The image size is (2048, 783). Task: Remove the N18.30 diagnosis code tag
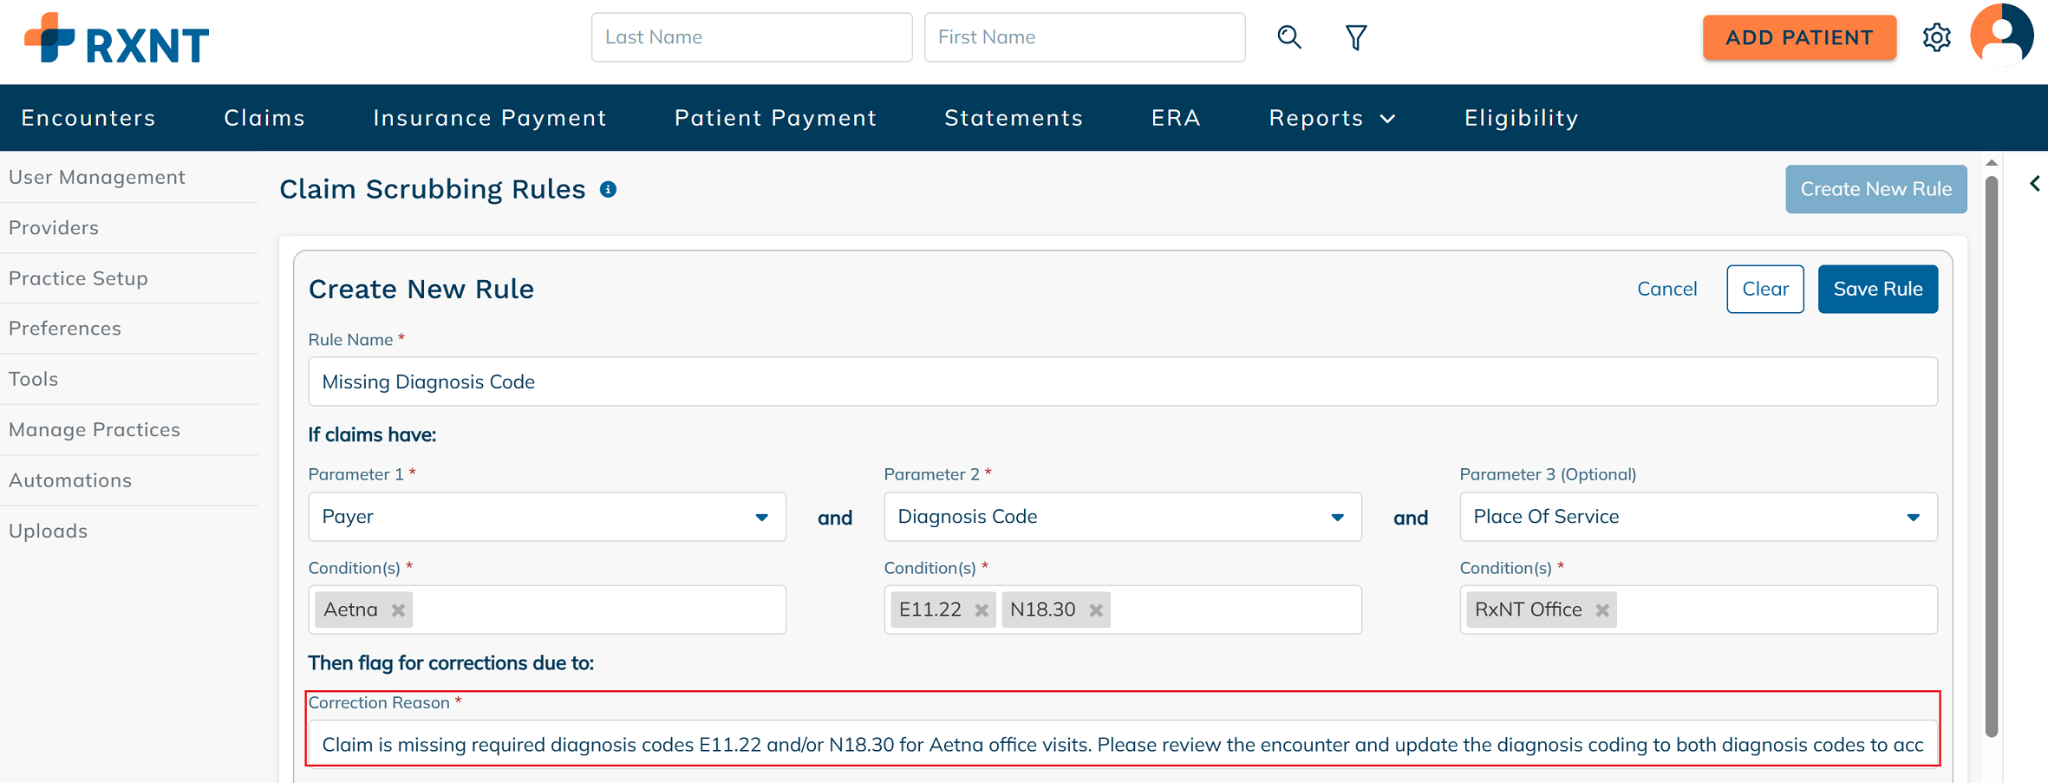pyautogui.click(x=1096, y=610)
